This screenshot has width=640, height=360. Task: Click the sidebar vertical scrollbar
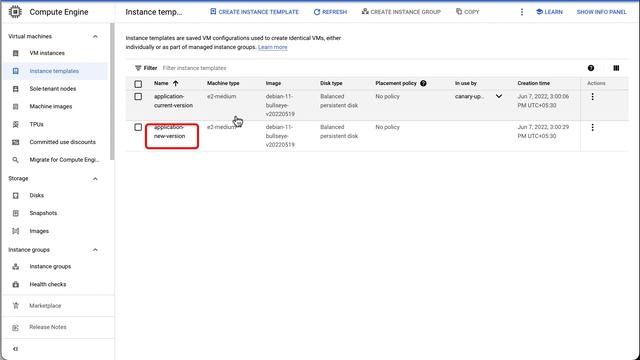[x=112, y=91]
